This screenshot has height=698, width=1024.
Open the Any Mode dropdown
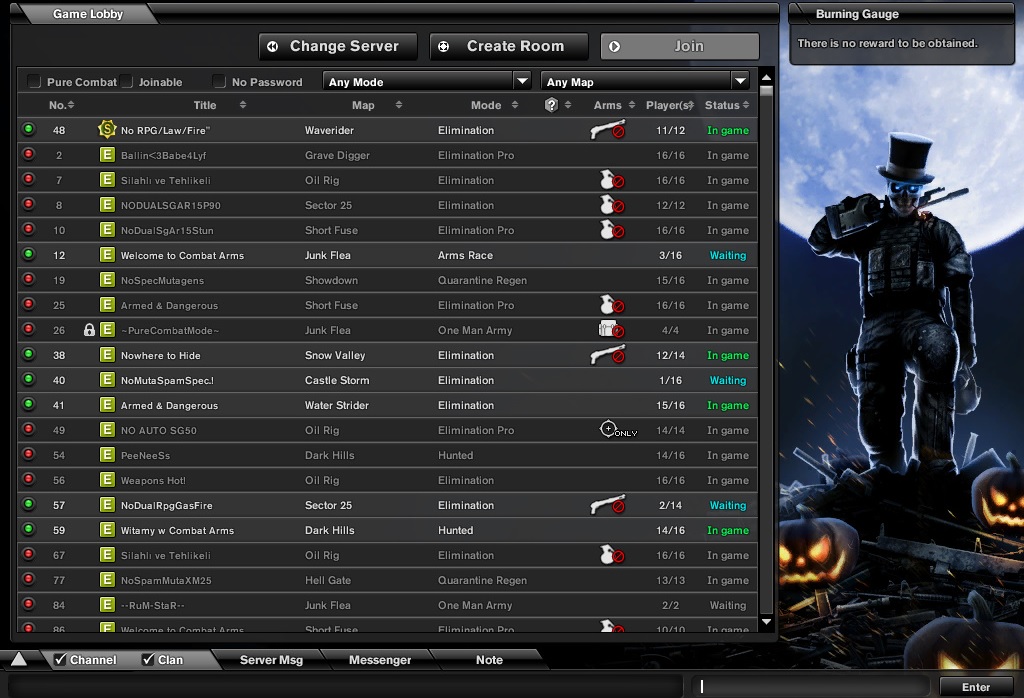point(427,82)
